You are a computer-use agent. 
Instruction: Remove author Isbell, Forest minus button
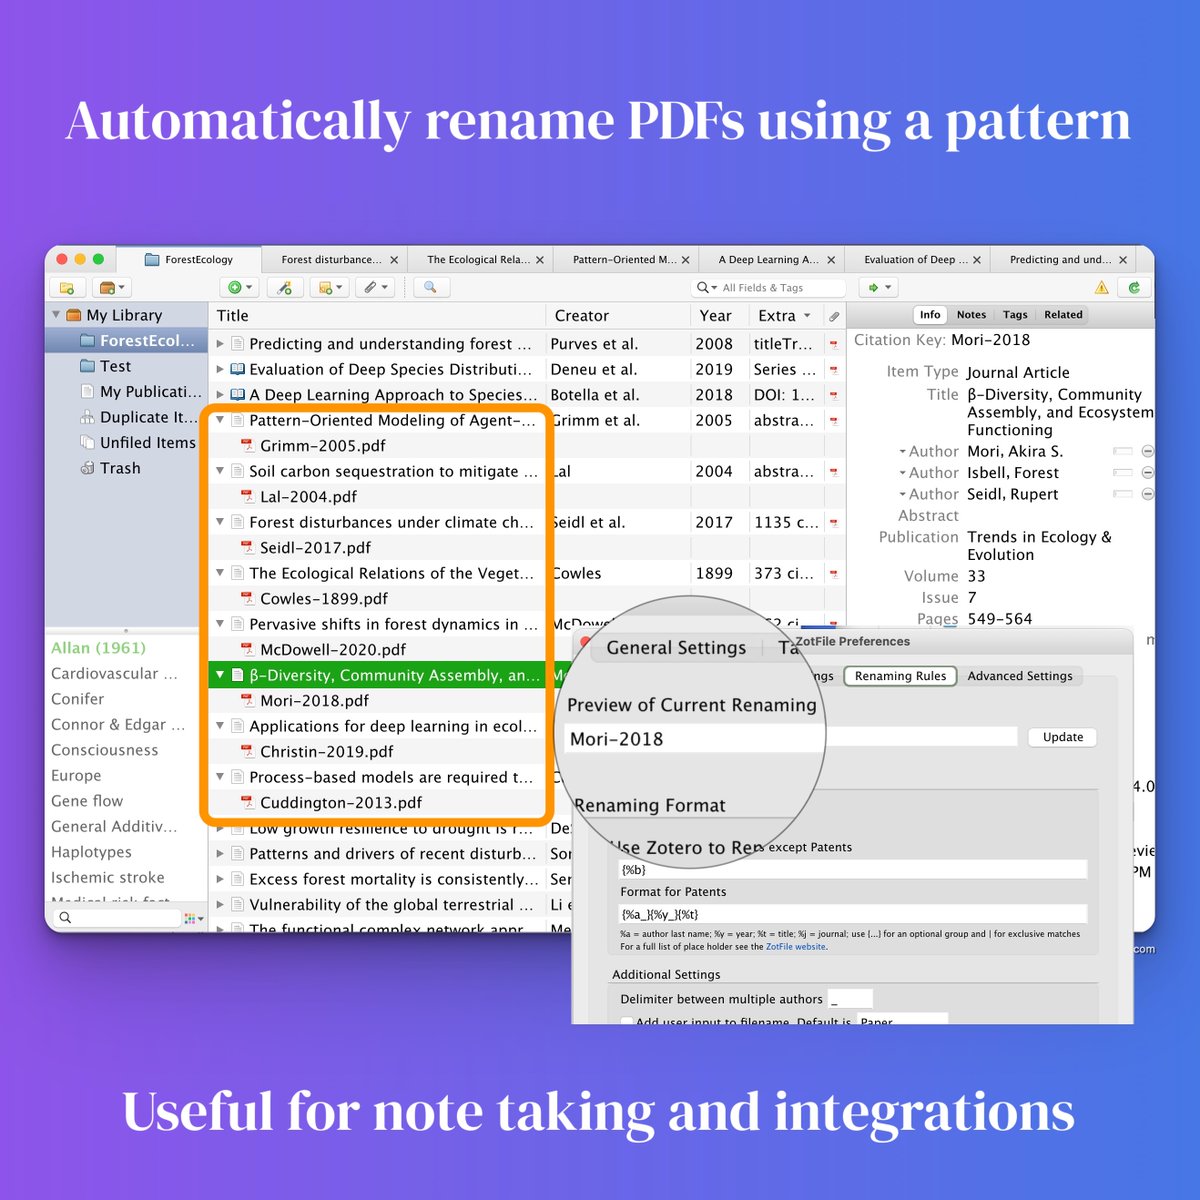click(1147, 473)
